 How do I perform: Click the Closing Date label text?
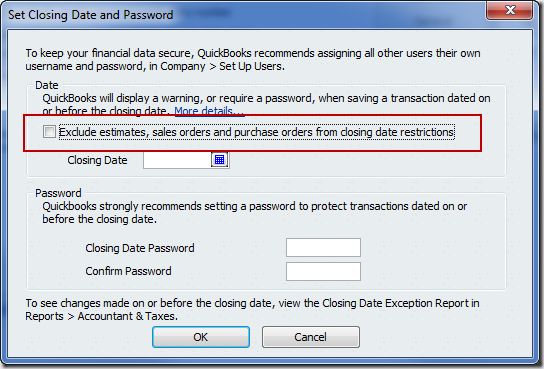pyautogui.click(x=97, y=160)
